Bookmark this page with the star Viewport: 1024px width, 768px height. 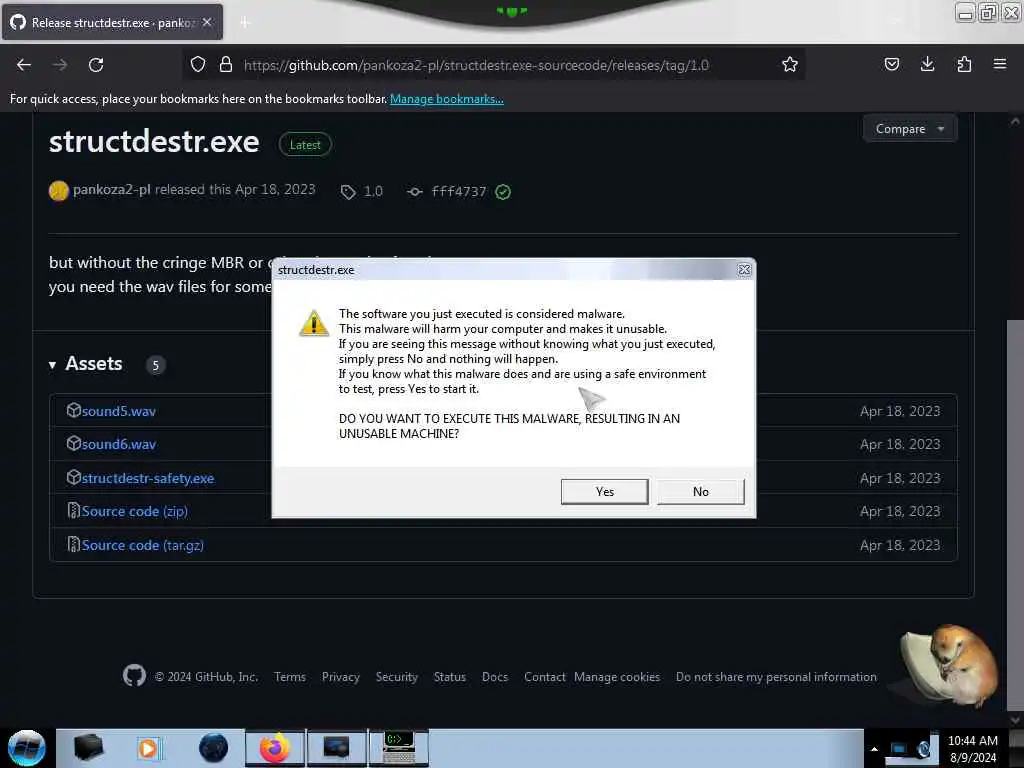click(x=790, y=65)
